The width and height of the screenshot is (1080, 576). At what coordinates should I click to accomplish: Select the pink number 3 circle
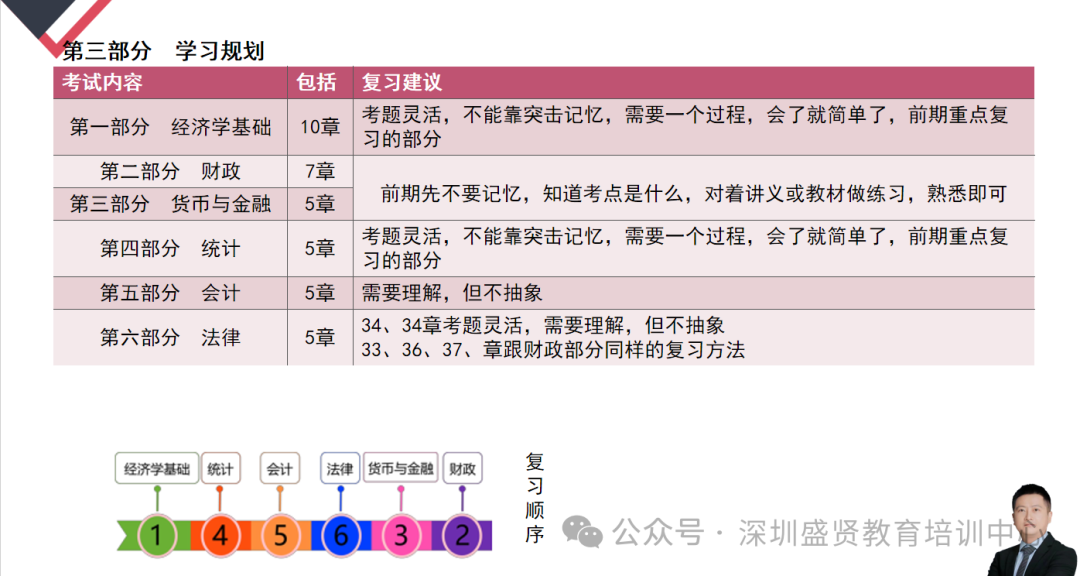(401, 535)
